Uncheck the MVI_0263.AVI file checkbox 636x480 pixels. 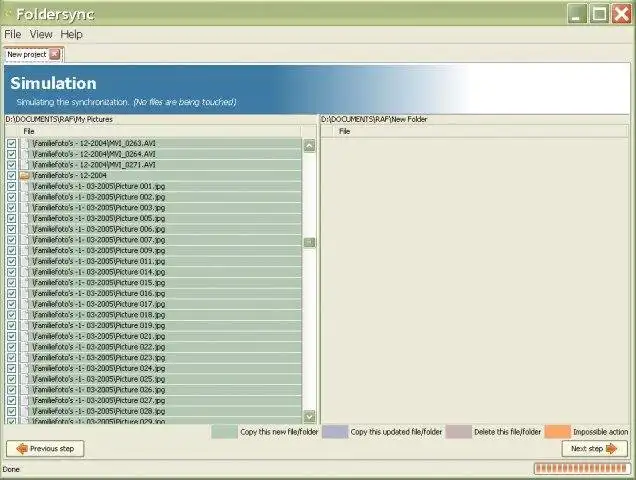[x=11, y=144]
